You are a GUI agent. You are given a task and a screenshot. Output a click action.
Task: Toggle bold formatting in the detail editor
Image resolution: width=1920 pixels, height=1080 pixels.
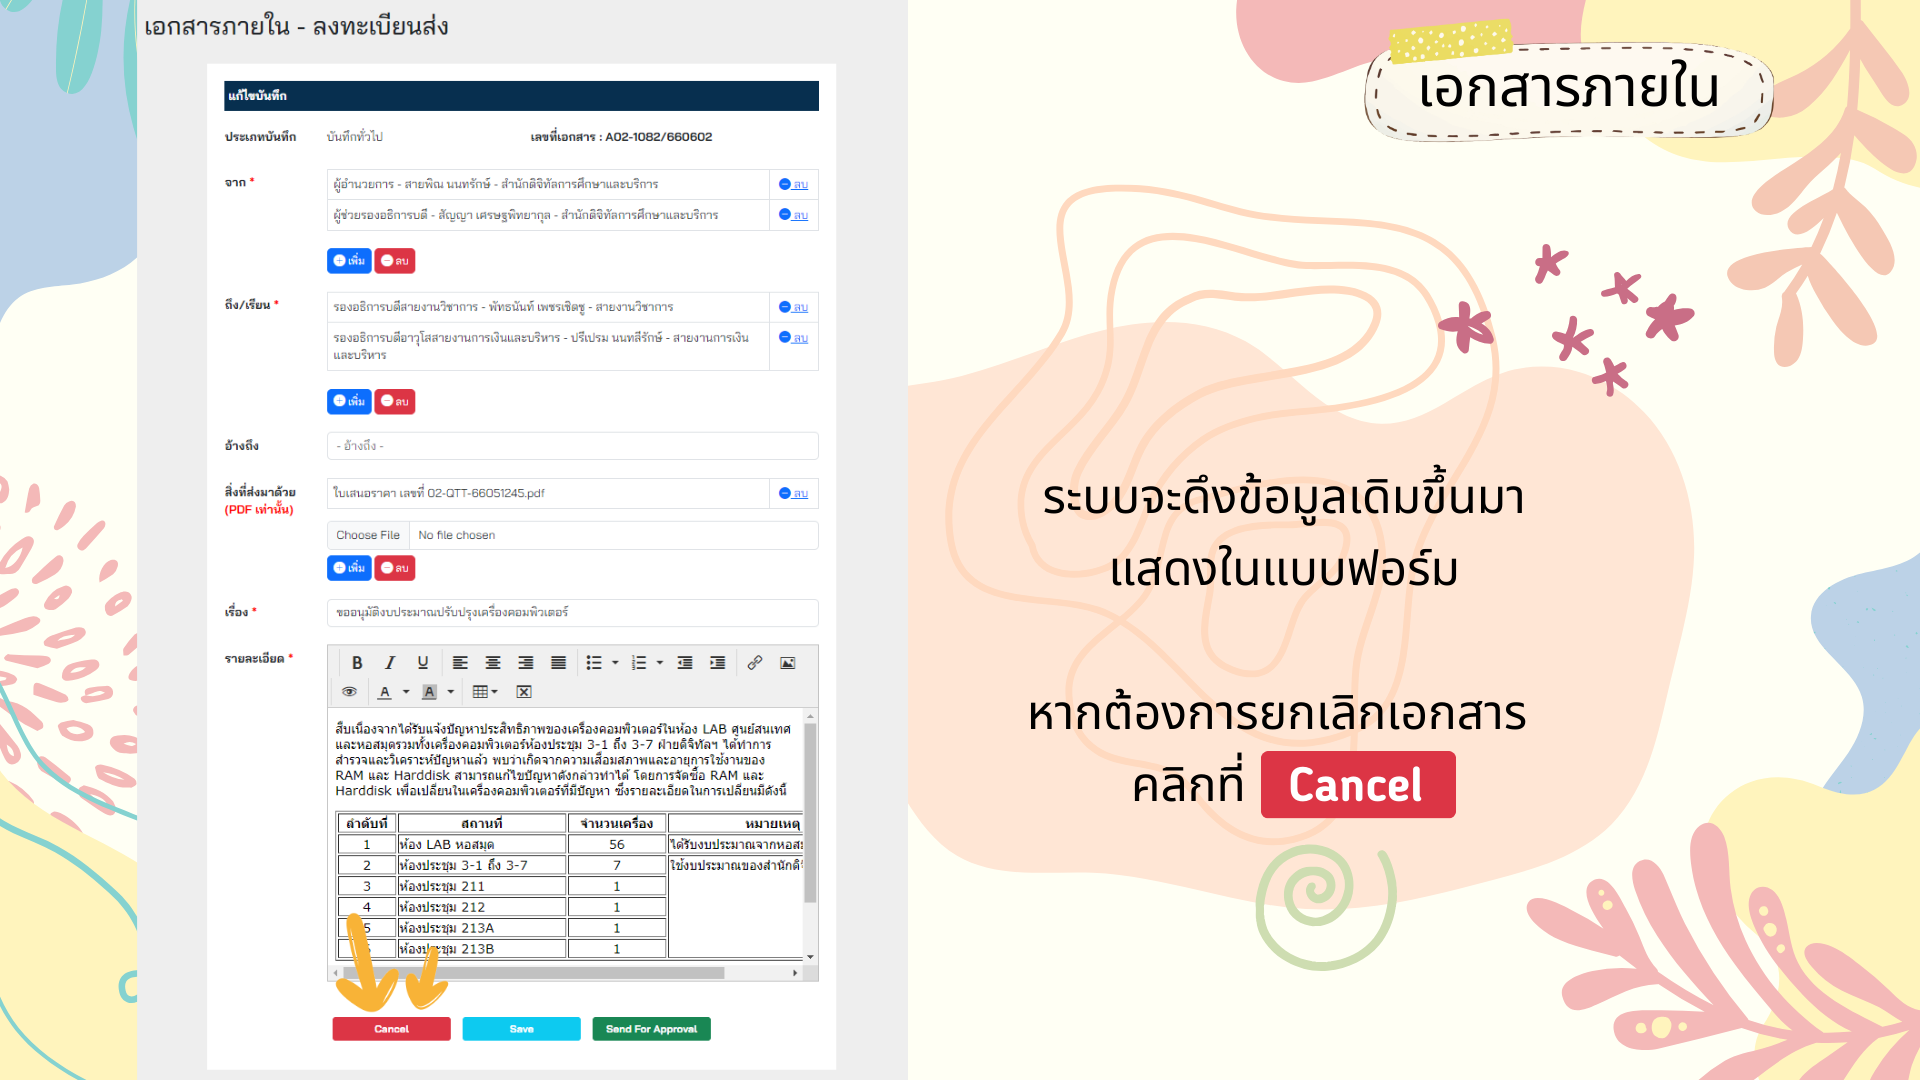pyautogui.click(x=357, y=663)
